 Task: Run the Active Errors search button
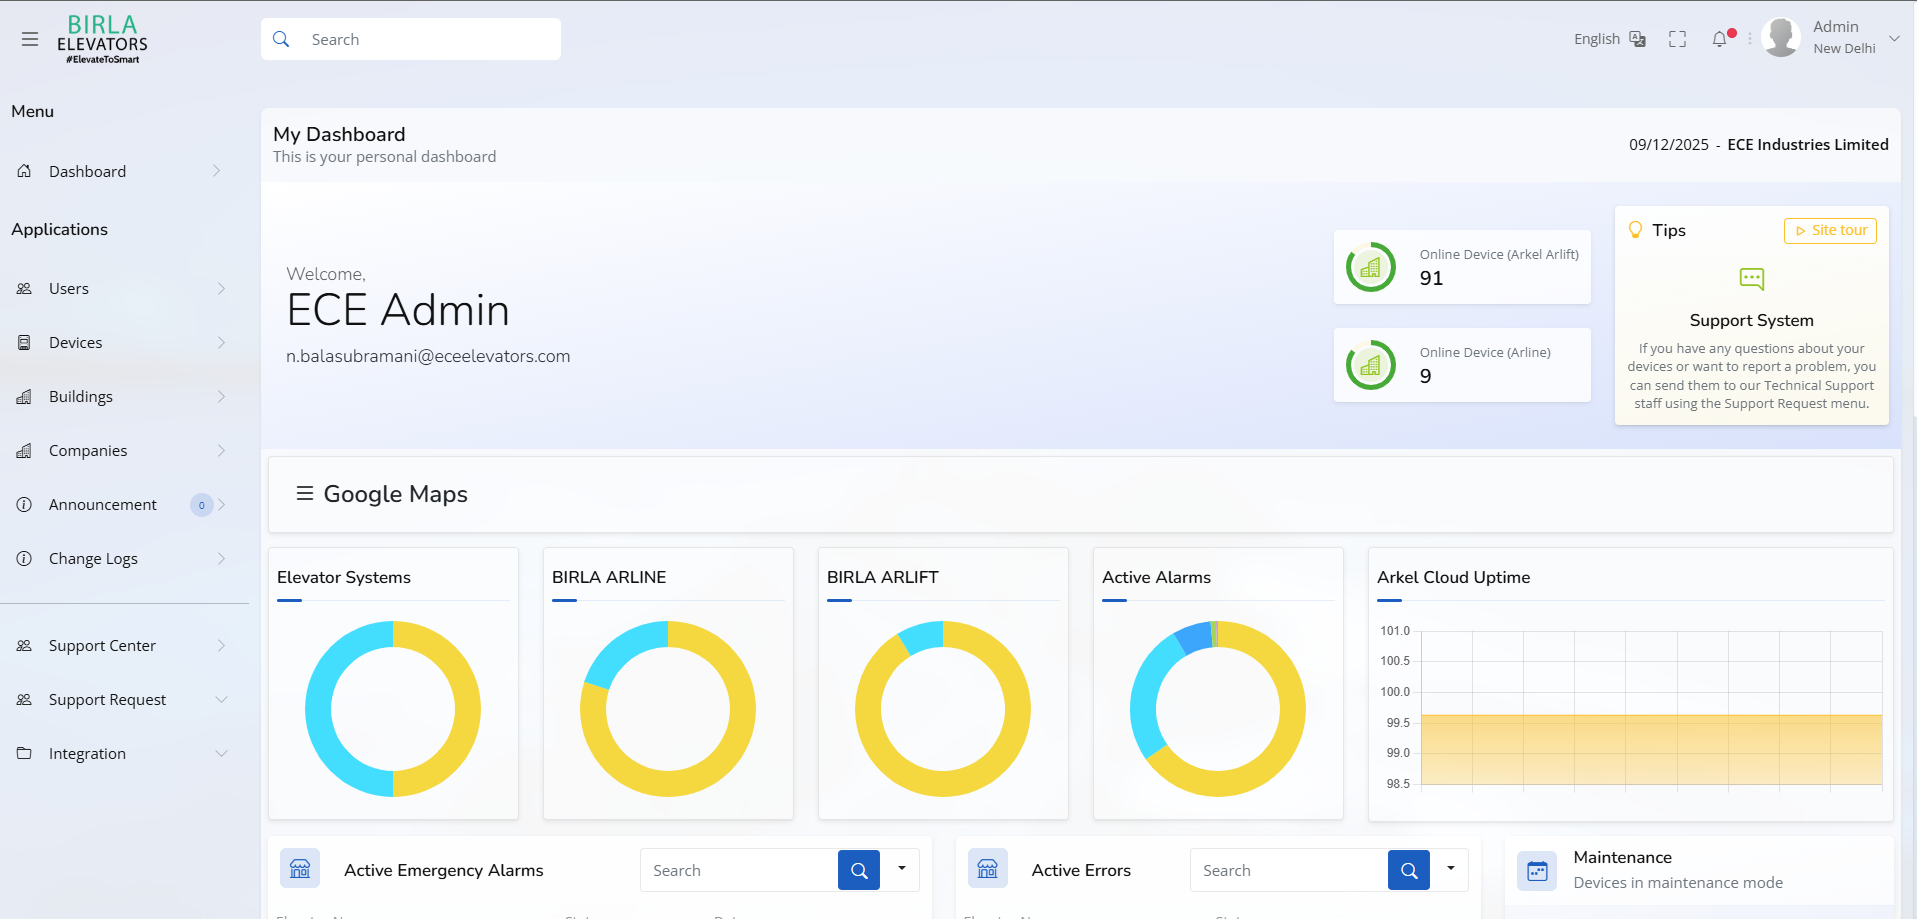[x=1409, y=870]
